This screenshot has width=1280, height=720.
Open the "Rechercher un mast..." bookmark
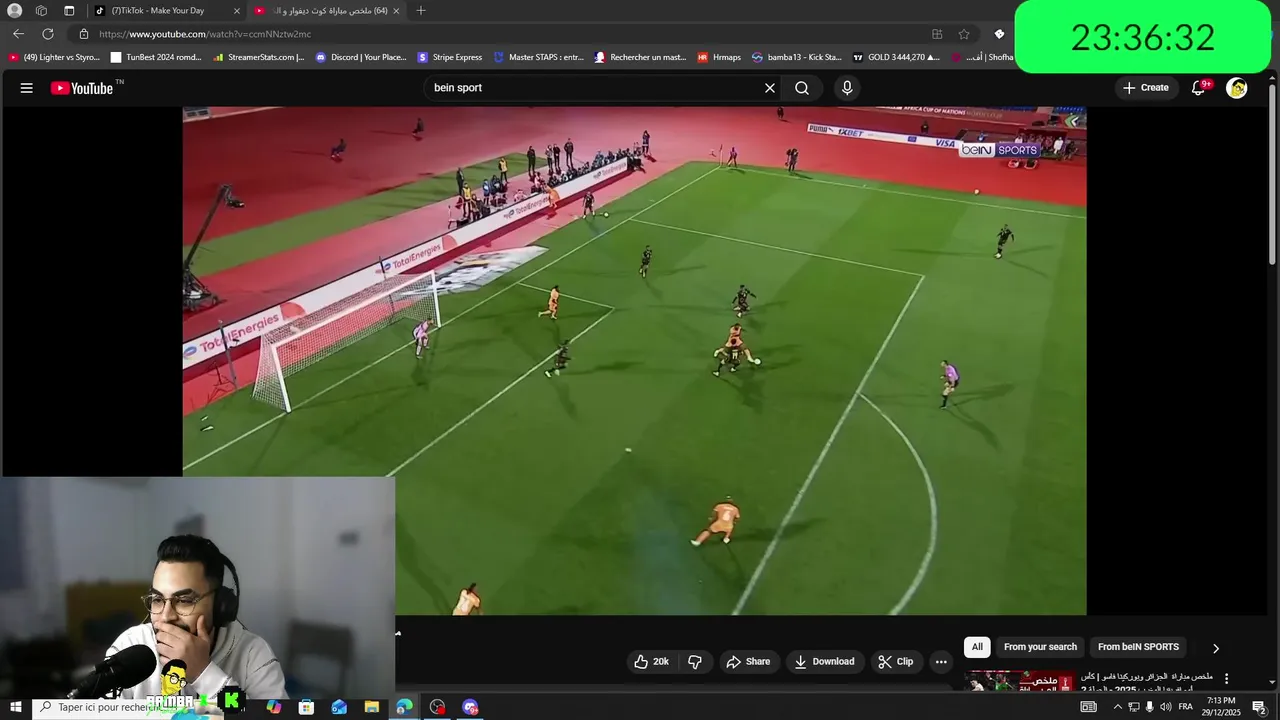tap(640, 57)
